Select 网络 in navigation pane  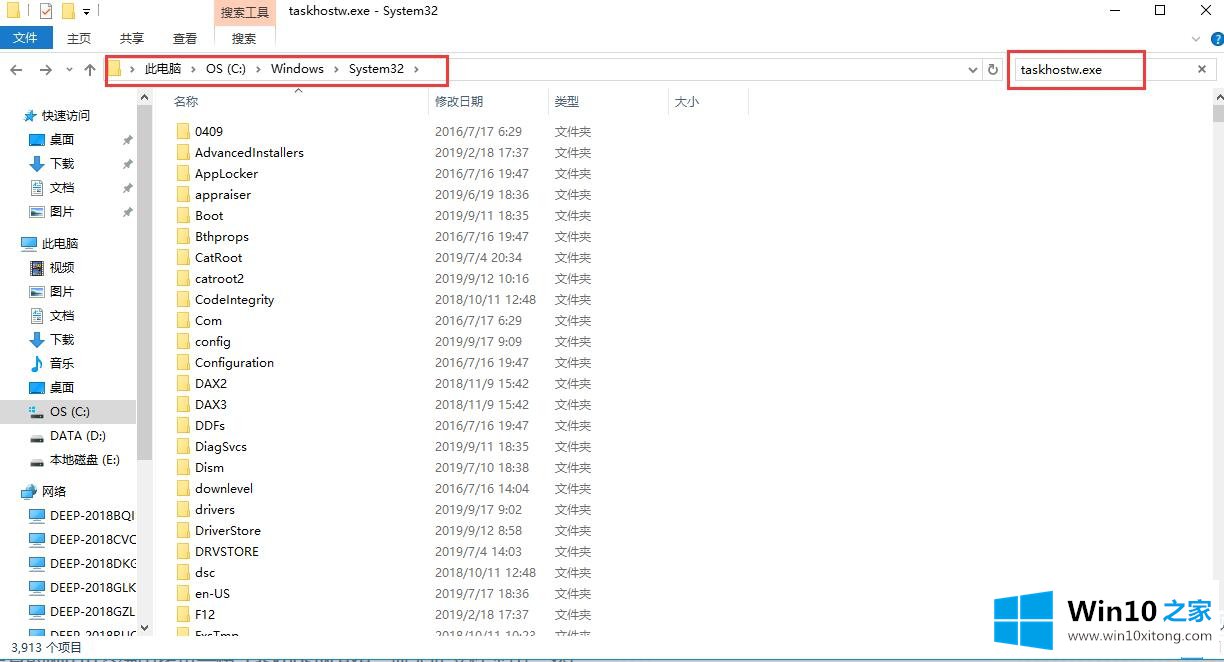click(54, 492)
